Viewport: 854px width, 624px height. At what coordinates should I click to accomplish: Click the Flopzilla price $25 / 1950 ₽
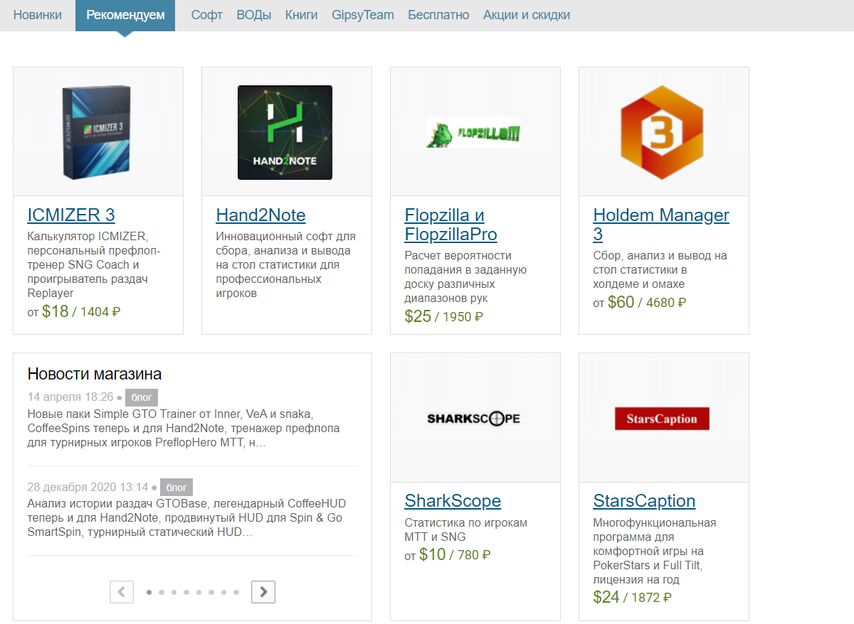tap(443, 316)
